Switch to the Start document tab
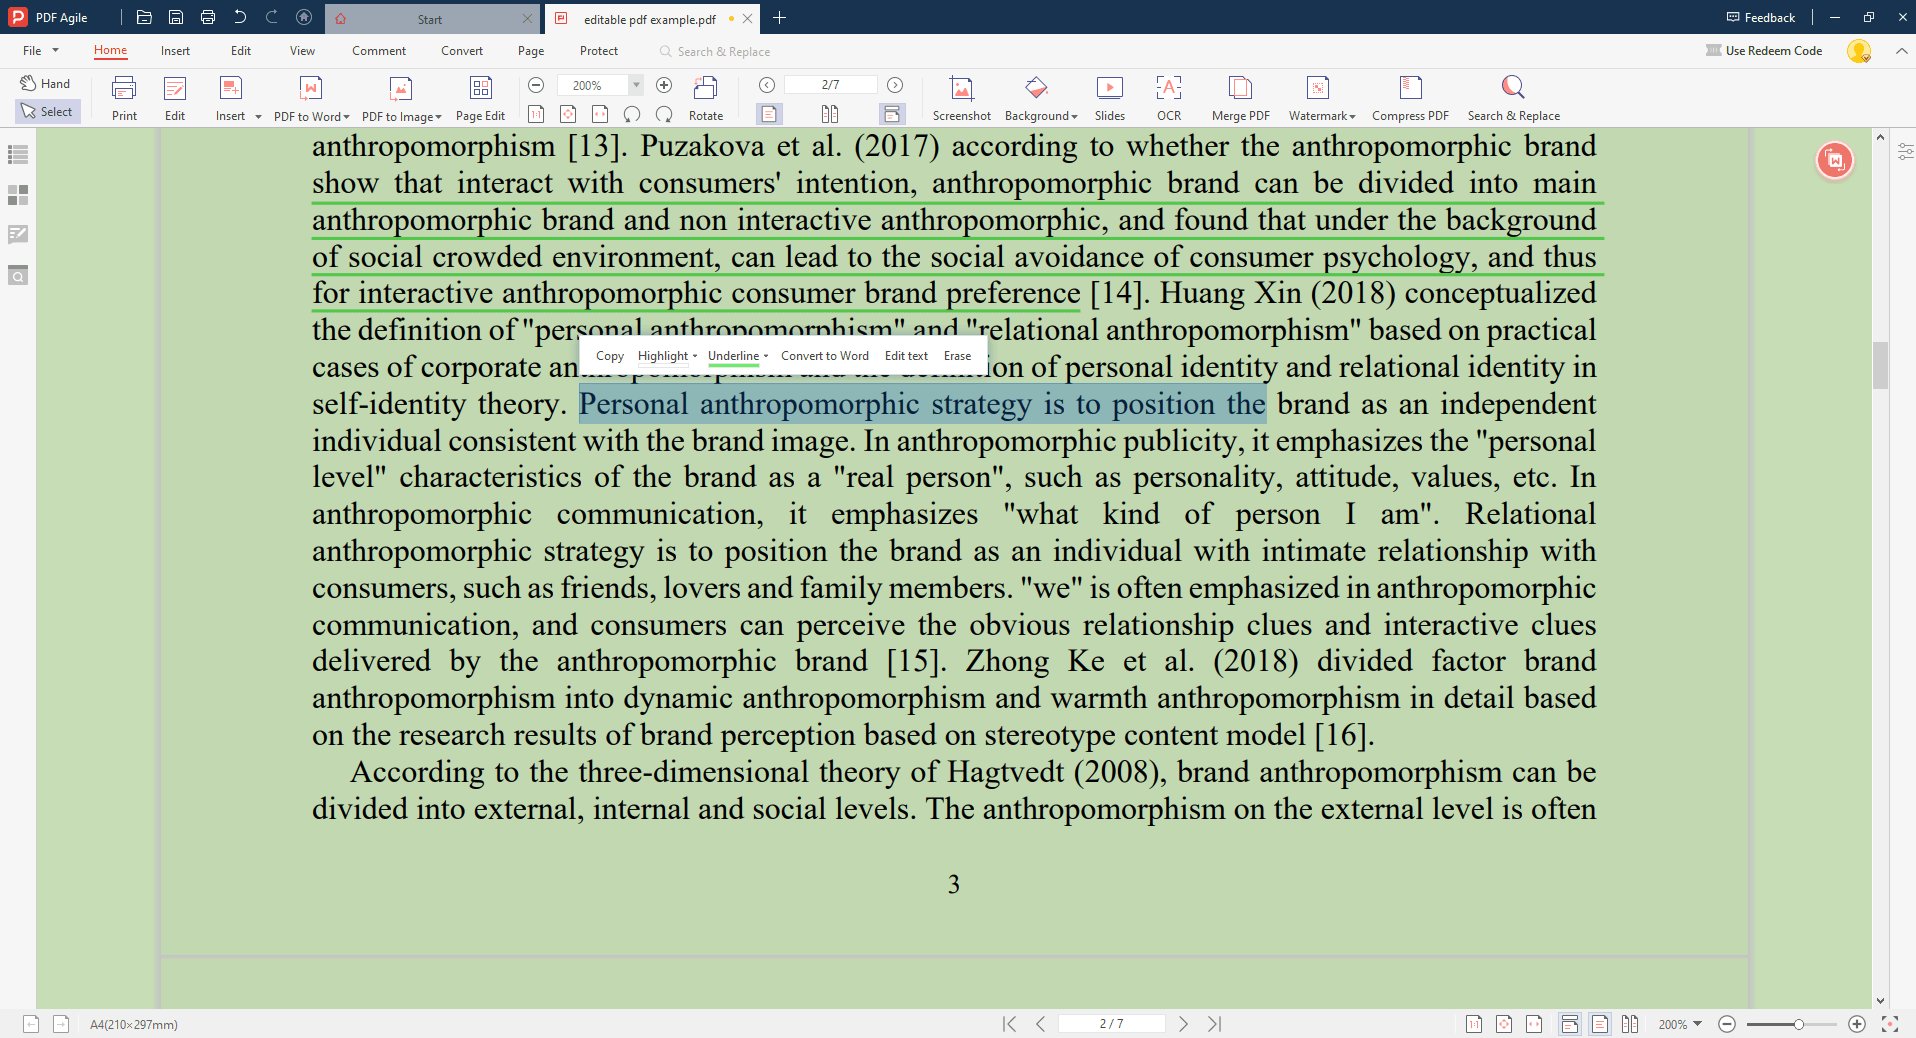 (x=430, y=19)
